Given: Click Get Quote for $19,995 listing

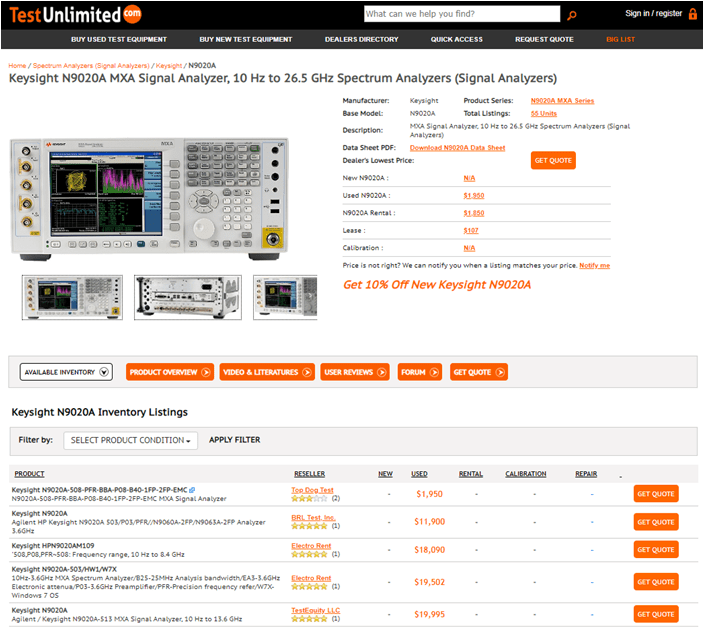Looking at the screenshot, I should (656, 614).
